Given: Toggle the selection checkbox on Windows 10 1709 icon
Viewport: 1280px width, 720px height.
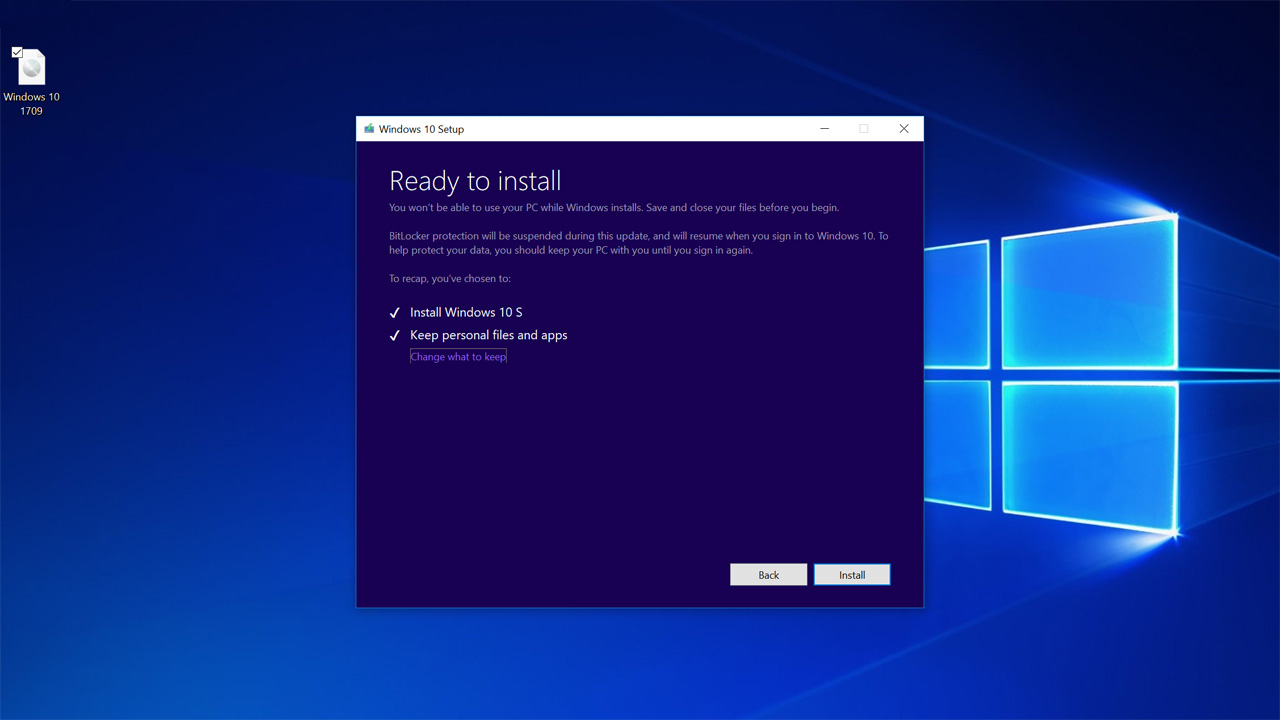Looking at the screenshot, I should (x=17, y=51).
